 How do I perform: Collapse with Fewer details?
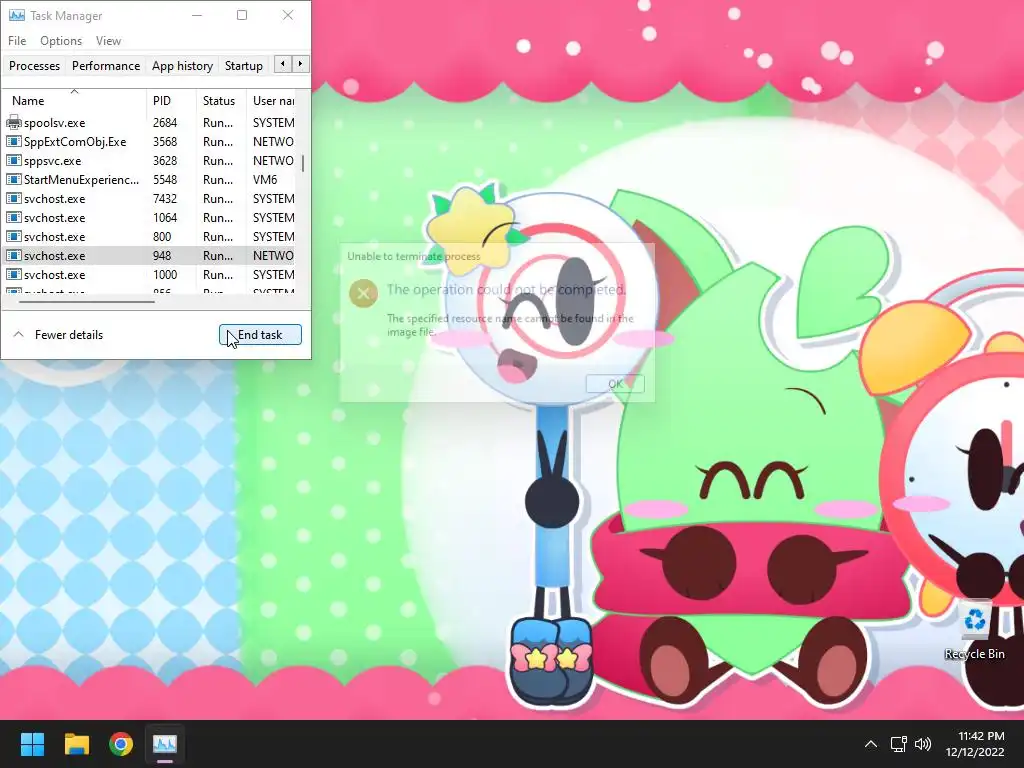click(58, 334)
